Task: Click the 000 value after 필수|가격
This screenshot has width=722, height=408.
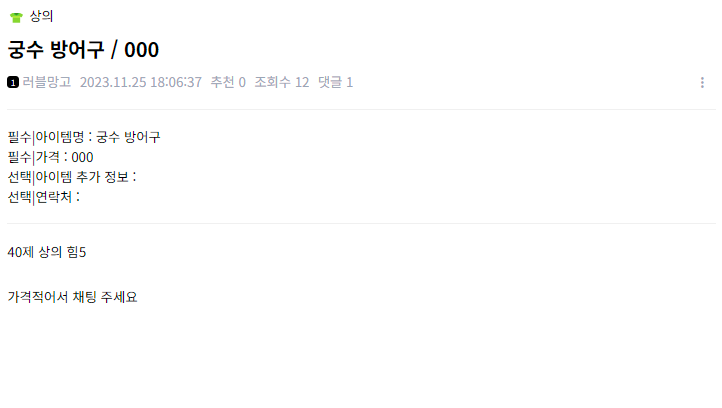Action: click(x=82, y=157)
